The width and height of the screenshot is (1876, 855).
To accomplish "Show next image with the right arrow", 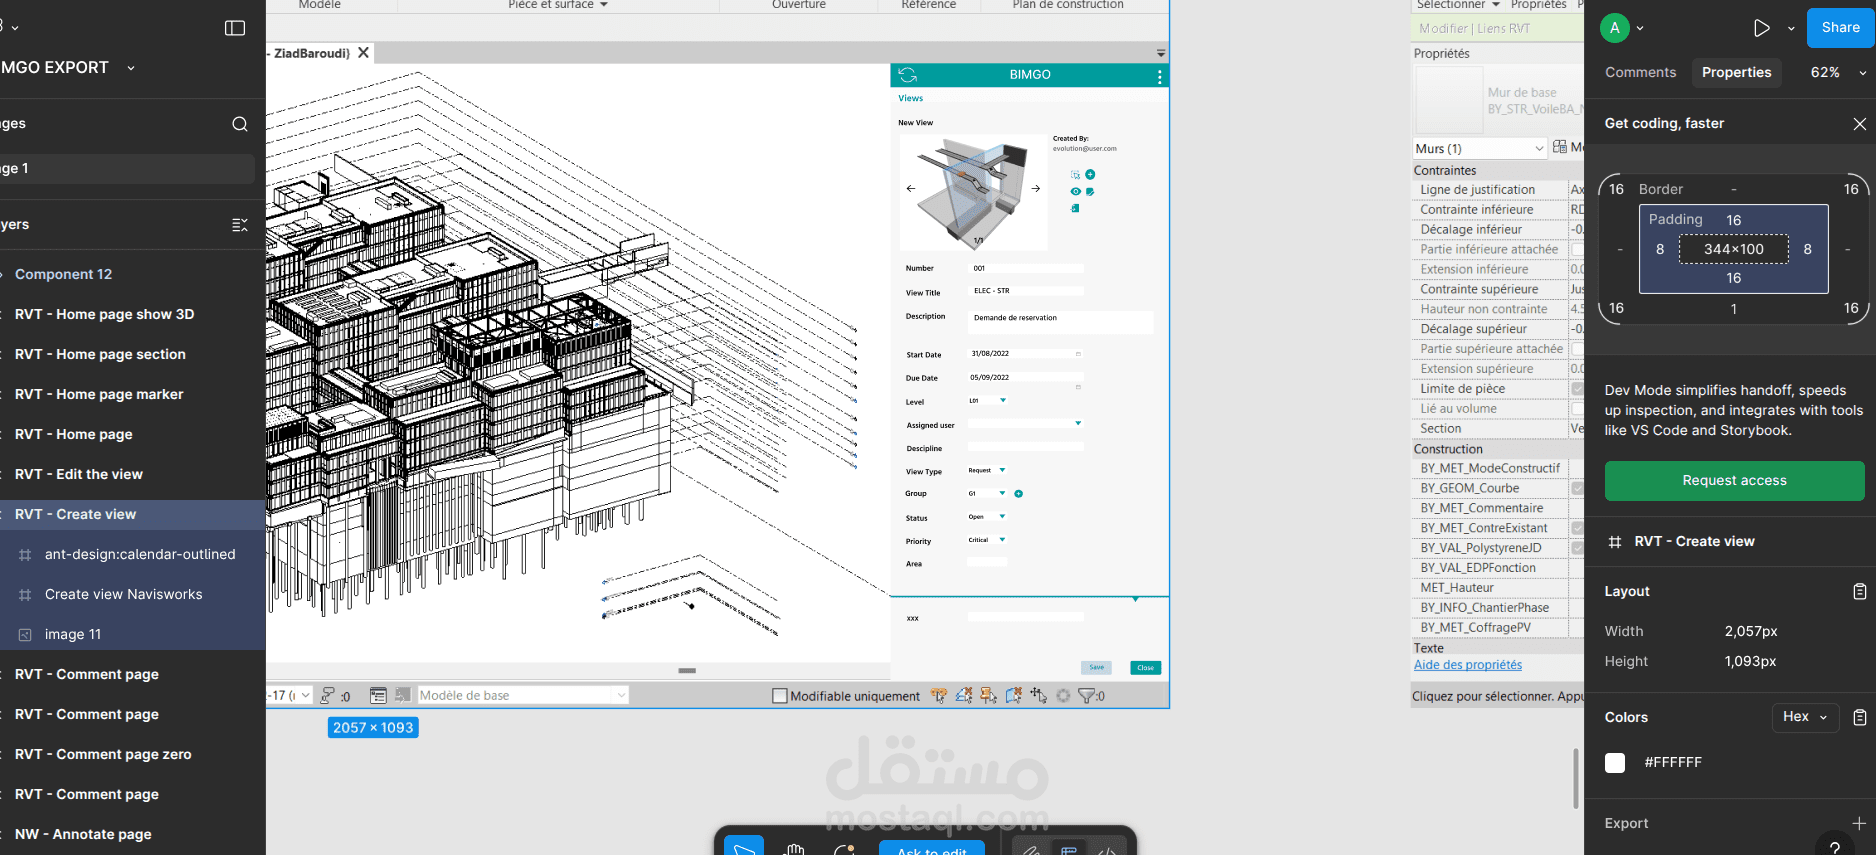I will point(1036,188).
